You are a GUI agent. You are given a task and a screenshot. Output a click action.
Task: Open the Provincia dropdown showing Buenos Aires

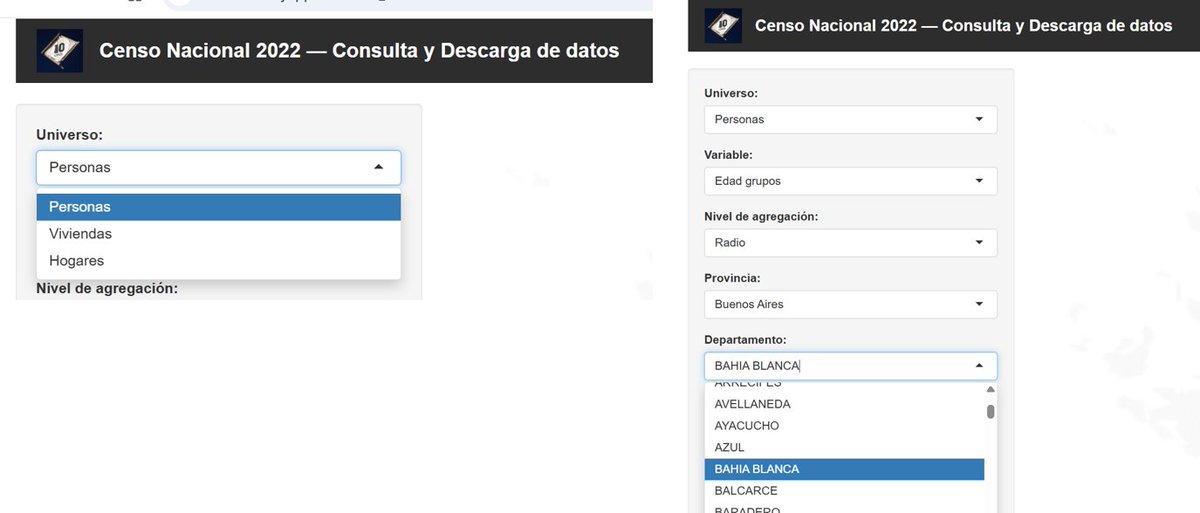tap(850, 304)
